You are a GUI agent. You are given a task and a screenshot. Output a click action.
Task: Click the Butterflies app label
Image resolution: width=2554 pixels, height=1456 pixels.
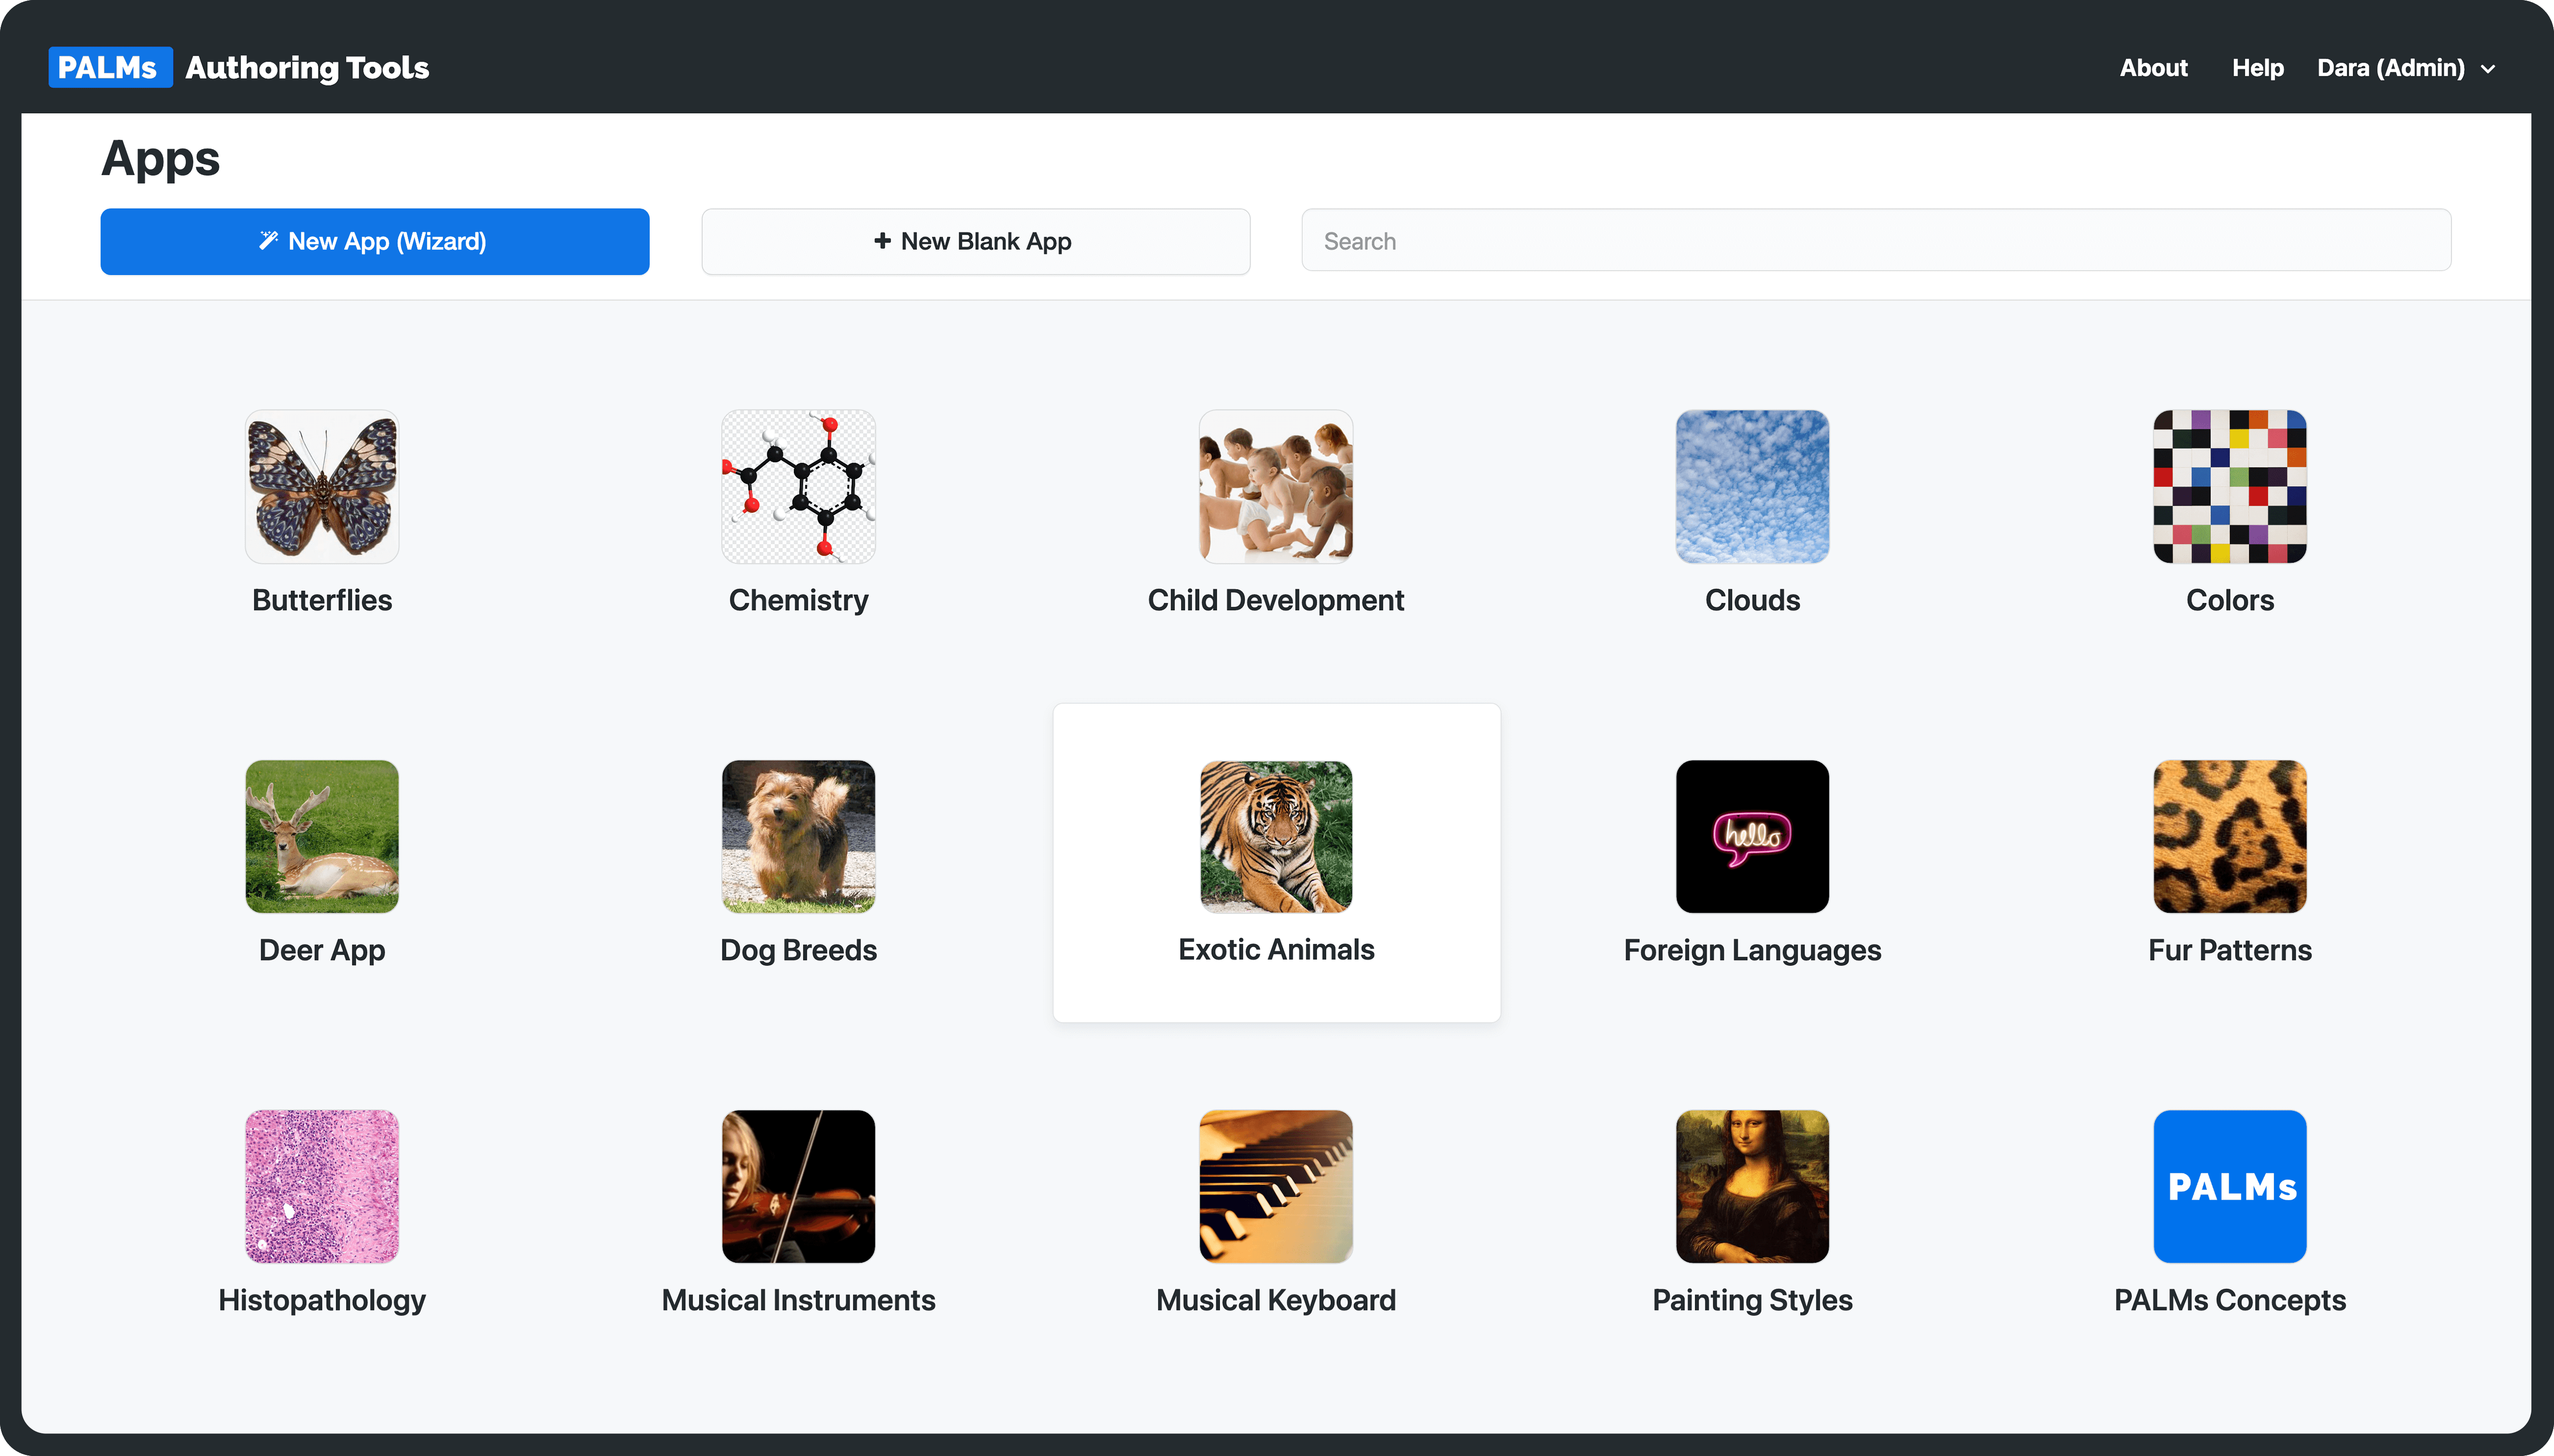coord(322,600)
